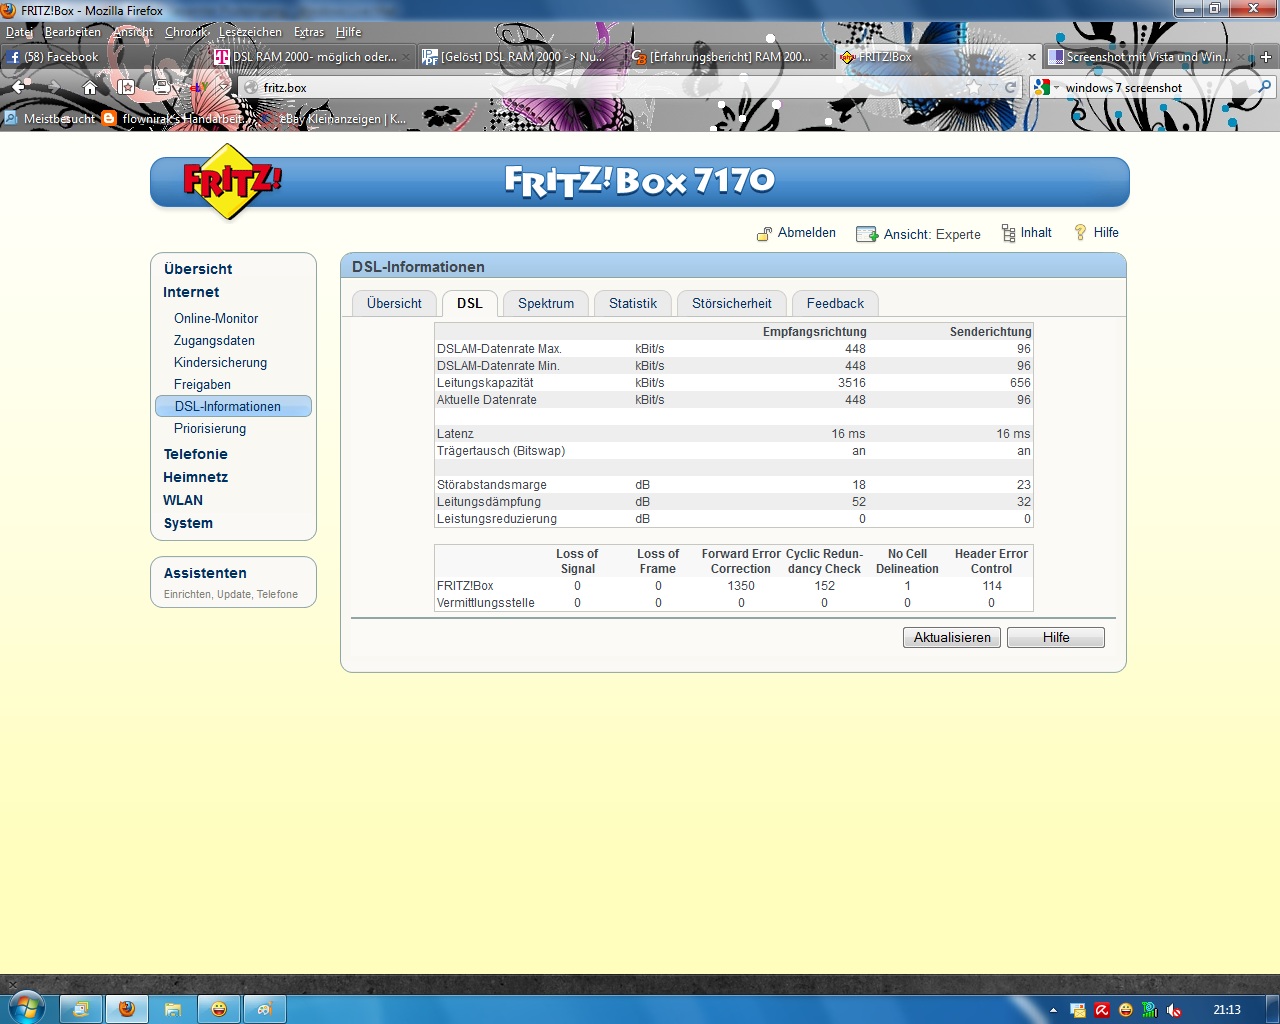The width and height of the screenshot is (1280, 1024).
Task: Select the Spektrum tab
Action: point(546,303)
